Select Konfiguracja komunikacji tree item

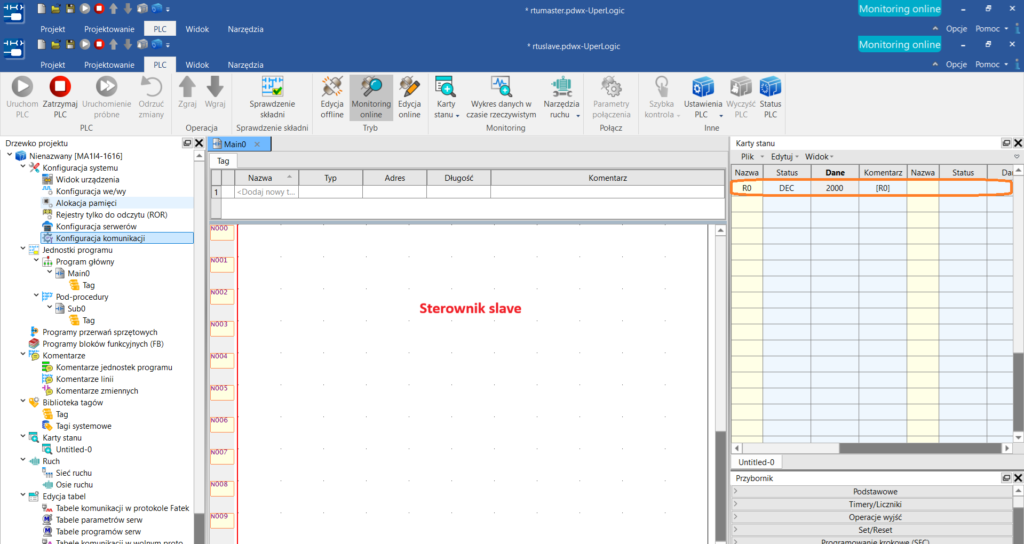(100, 238)
